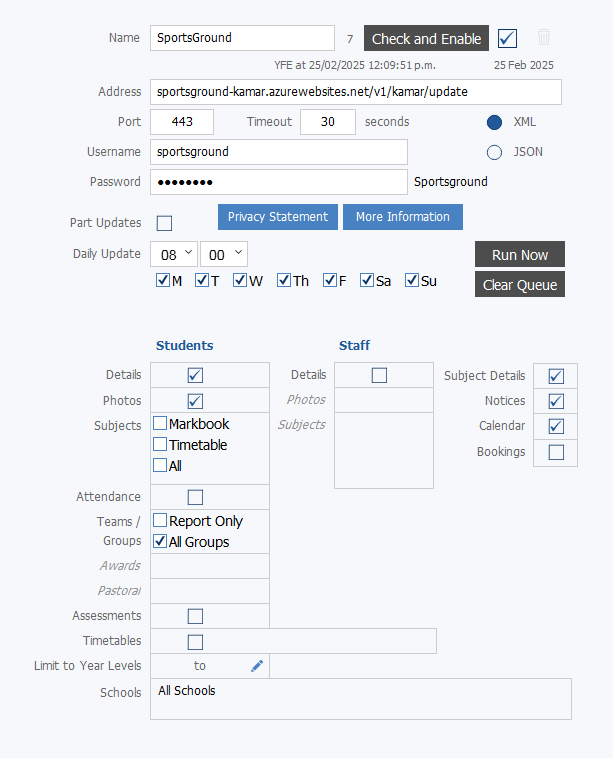The image size is (613, 758).
Task: Click the More Information button
Action: click(403, 217)
